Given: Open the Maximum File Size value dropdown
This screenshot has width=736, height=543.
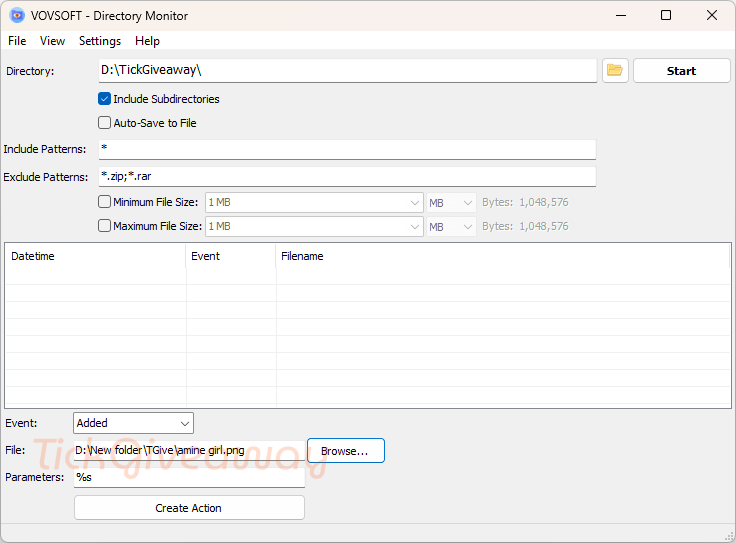Looking at the screenshot, I should point(314,226).
